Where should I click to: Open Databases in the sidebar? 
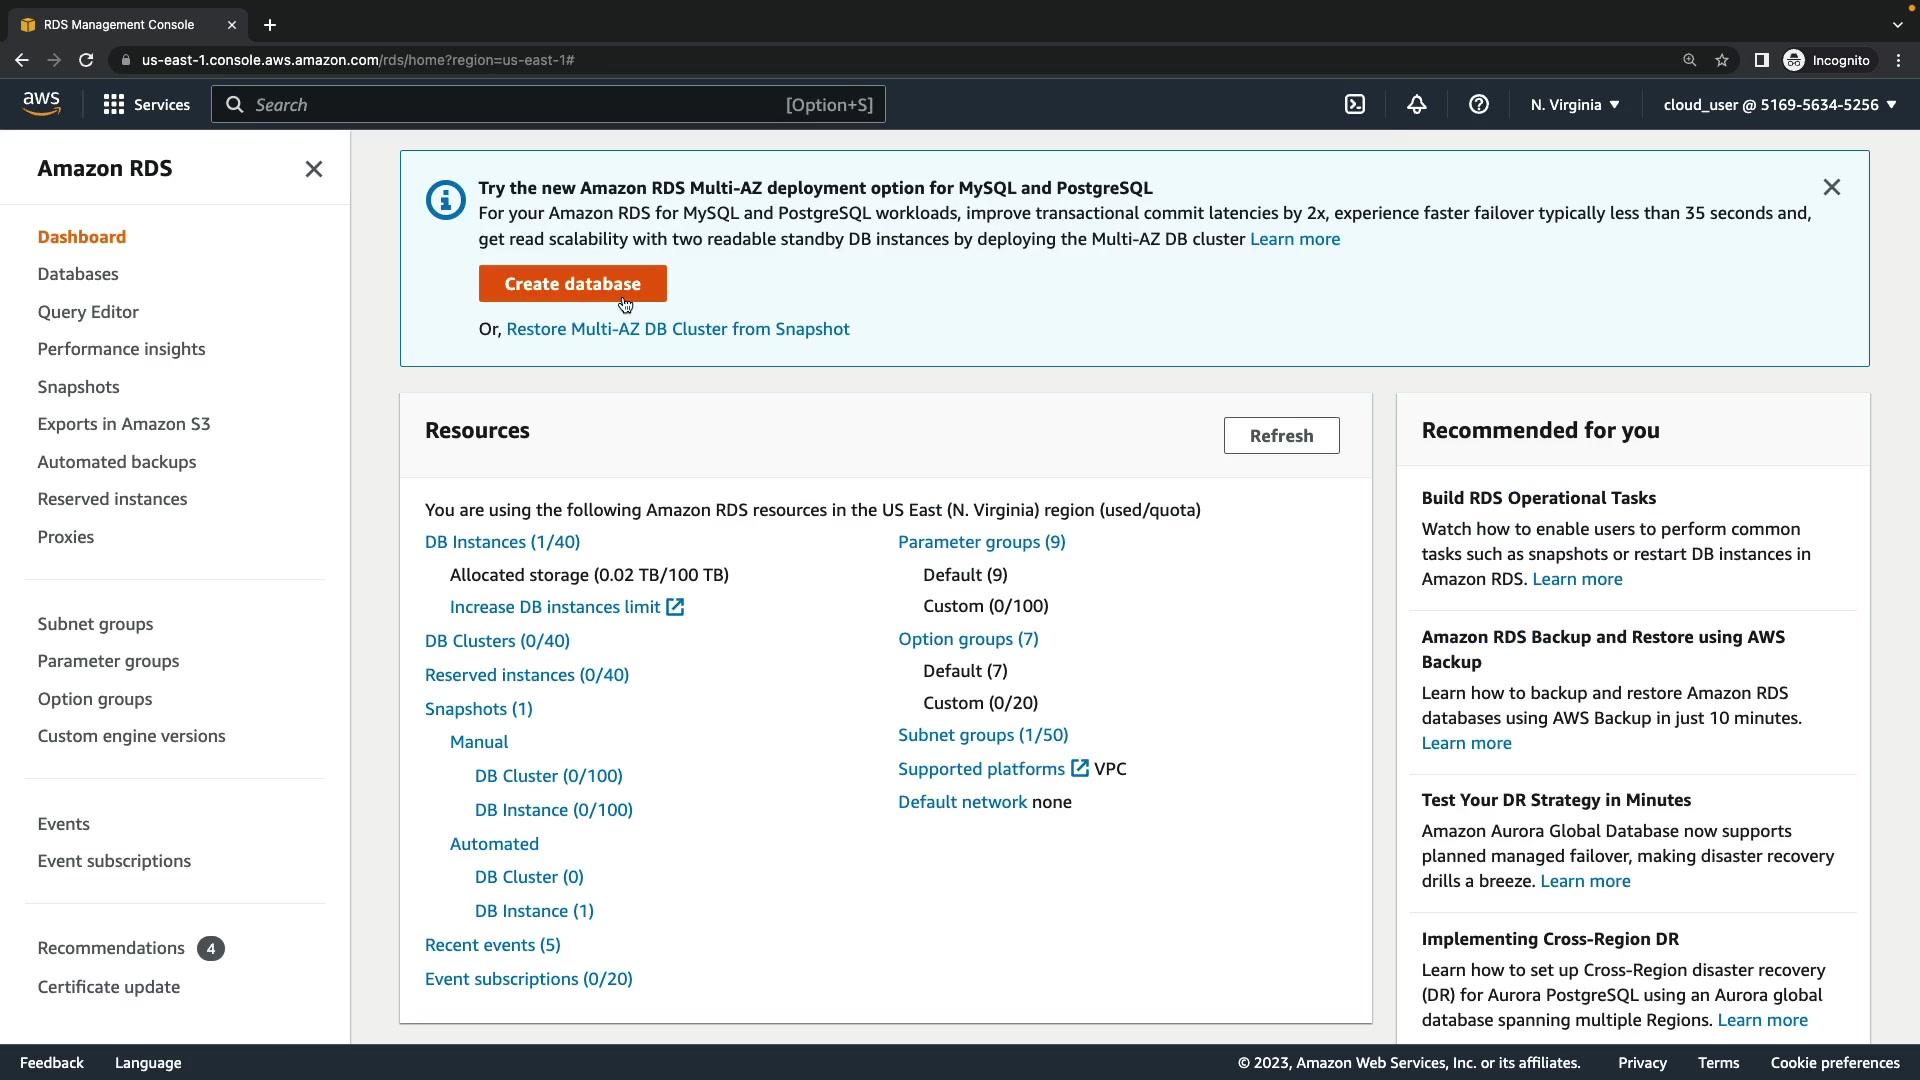point(78,274)
